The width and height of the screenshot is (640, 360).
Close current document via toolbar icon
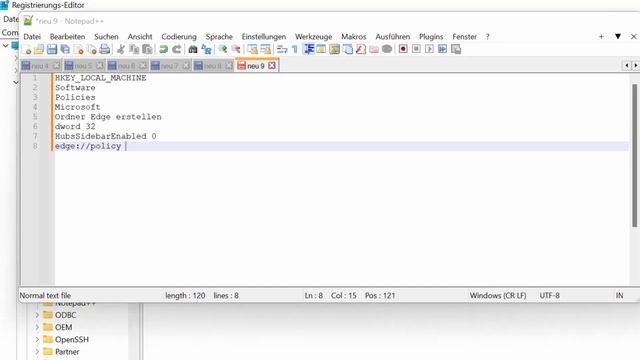(x=79, y=50)
